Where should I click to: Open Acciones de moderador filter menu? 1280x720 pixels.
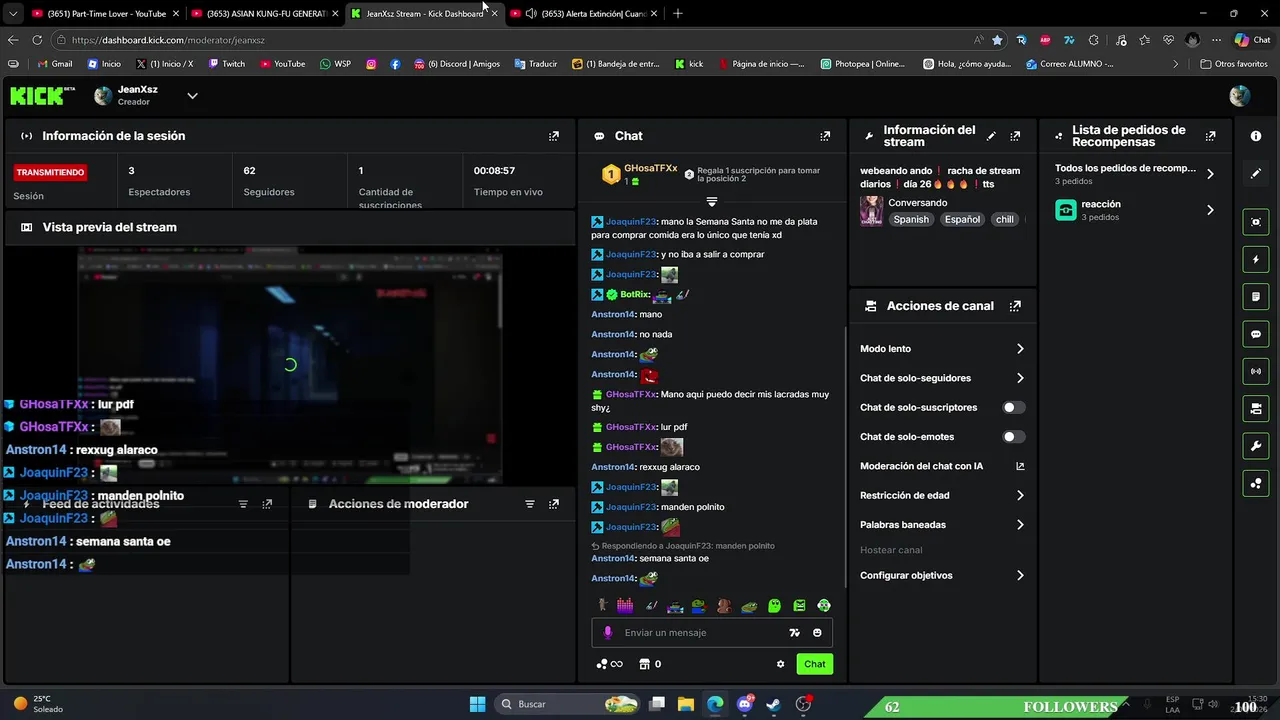tap(530, 504)
